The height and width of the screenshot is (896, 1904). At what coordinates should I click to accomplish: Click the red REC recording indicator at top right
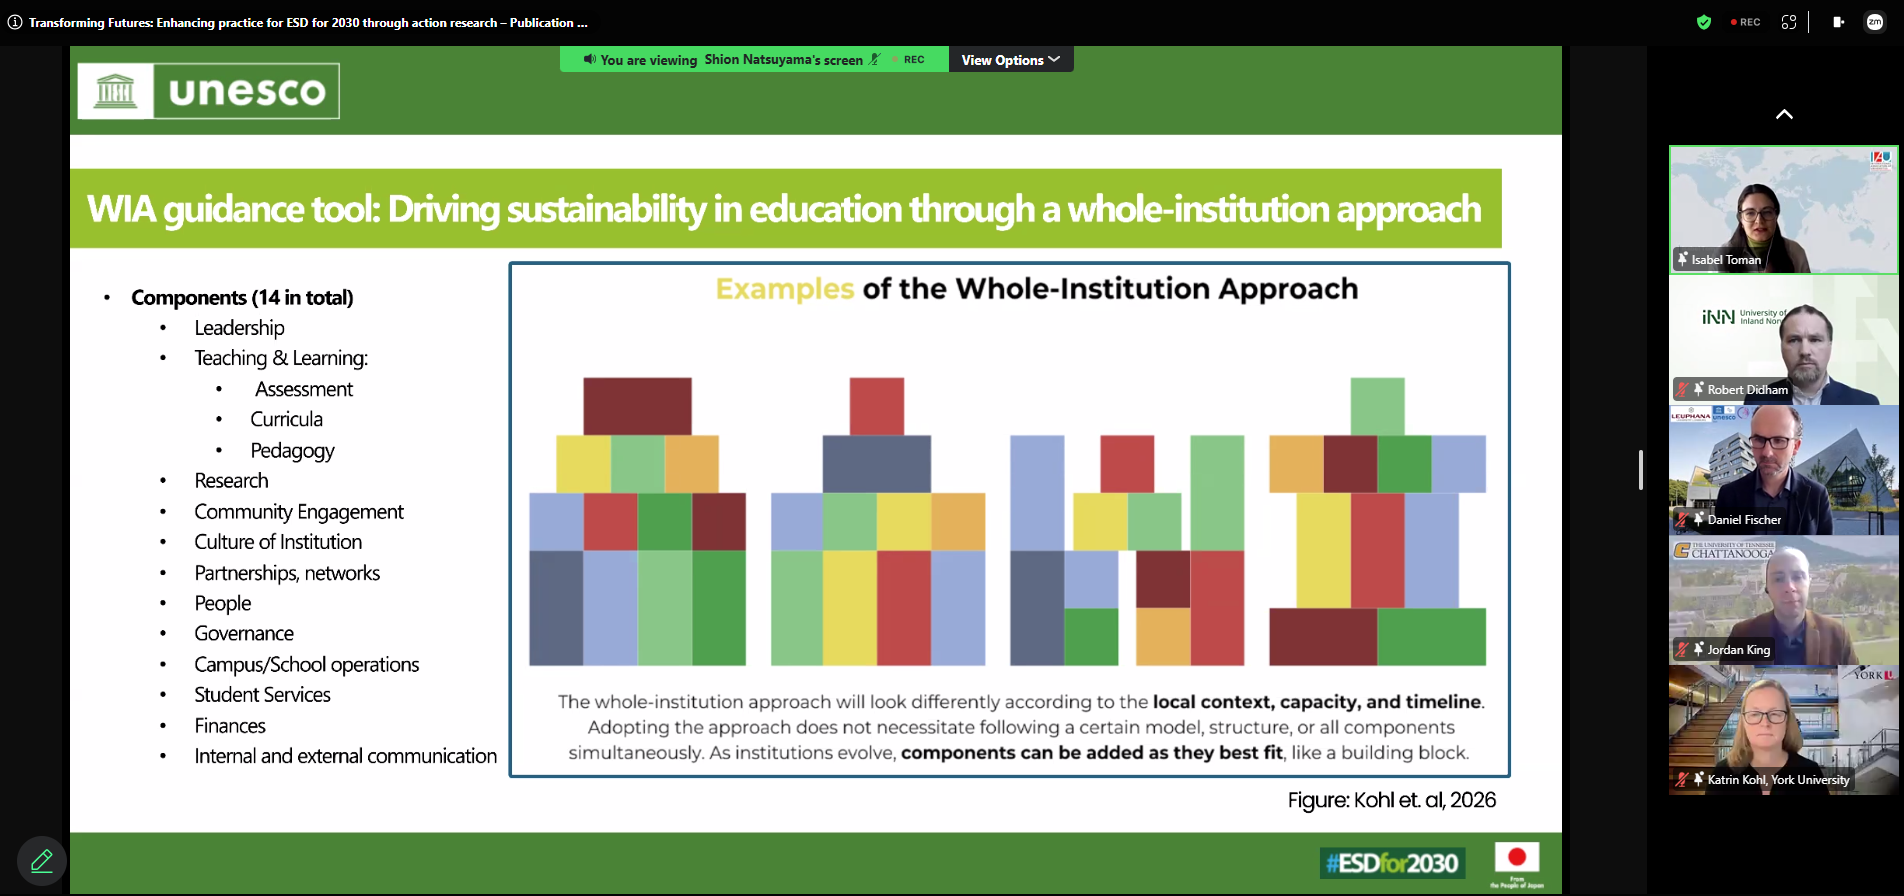tap(1746, 22)
